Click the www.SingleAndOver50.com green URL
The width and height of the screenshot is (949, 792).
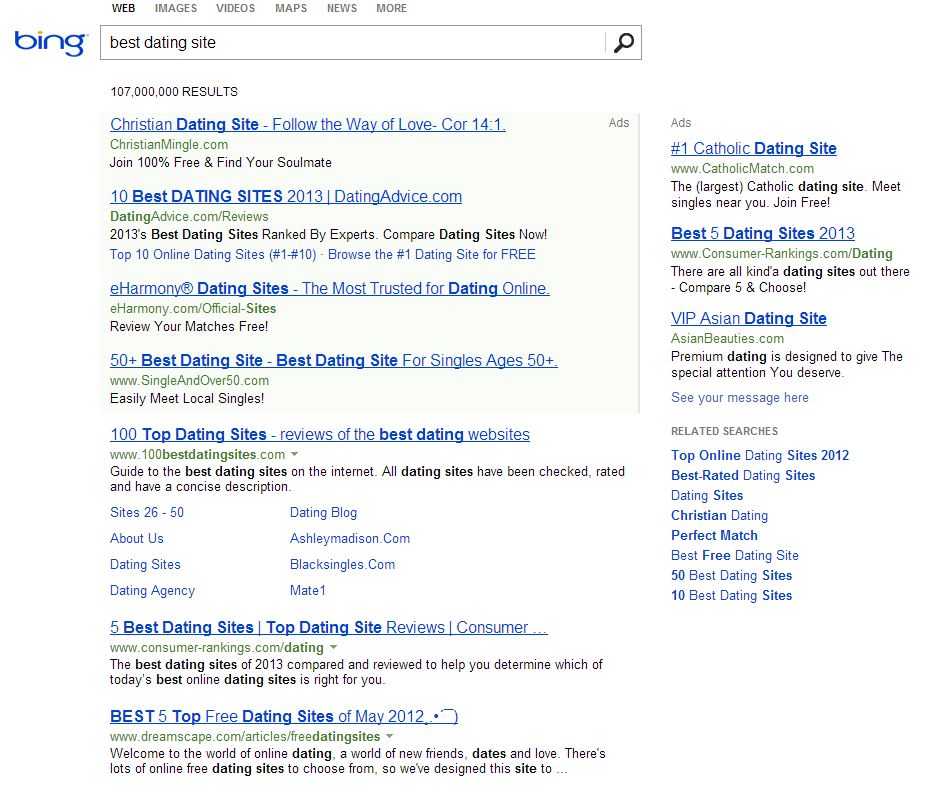(x=189, y=381)
